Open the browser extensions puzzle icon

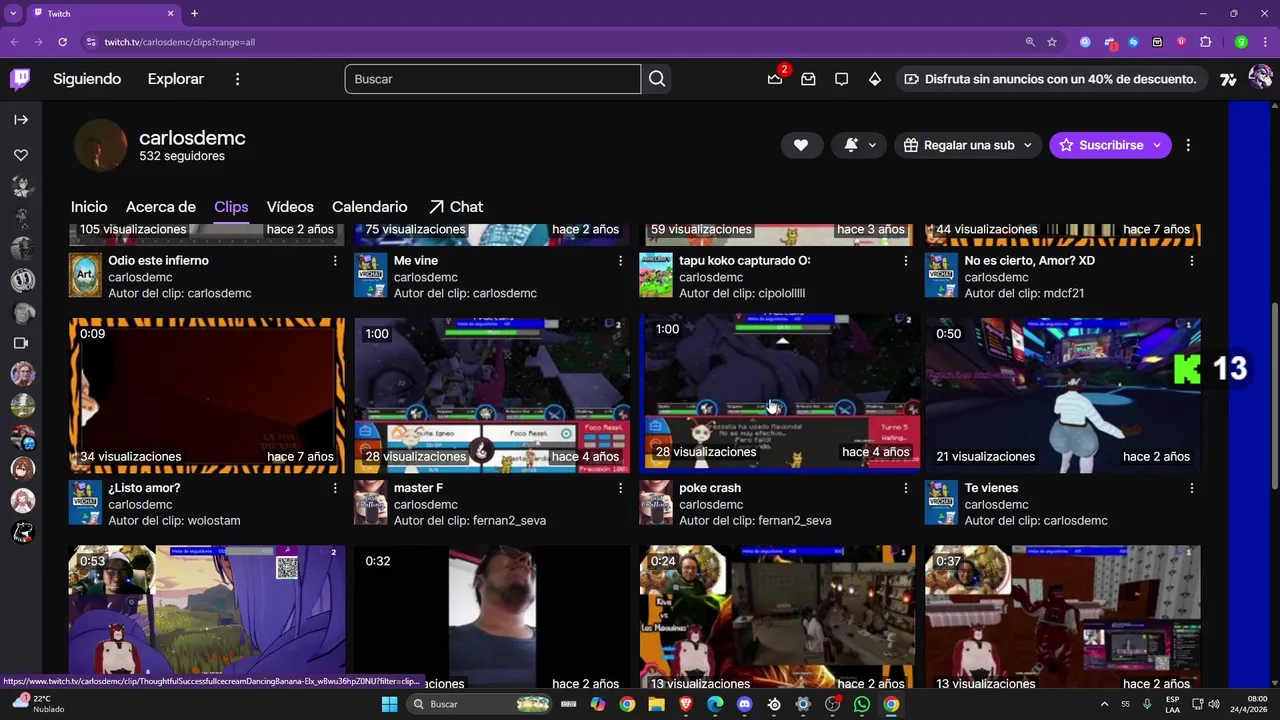(1205, 42)
